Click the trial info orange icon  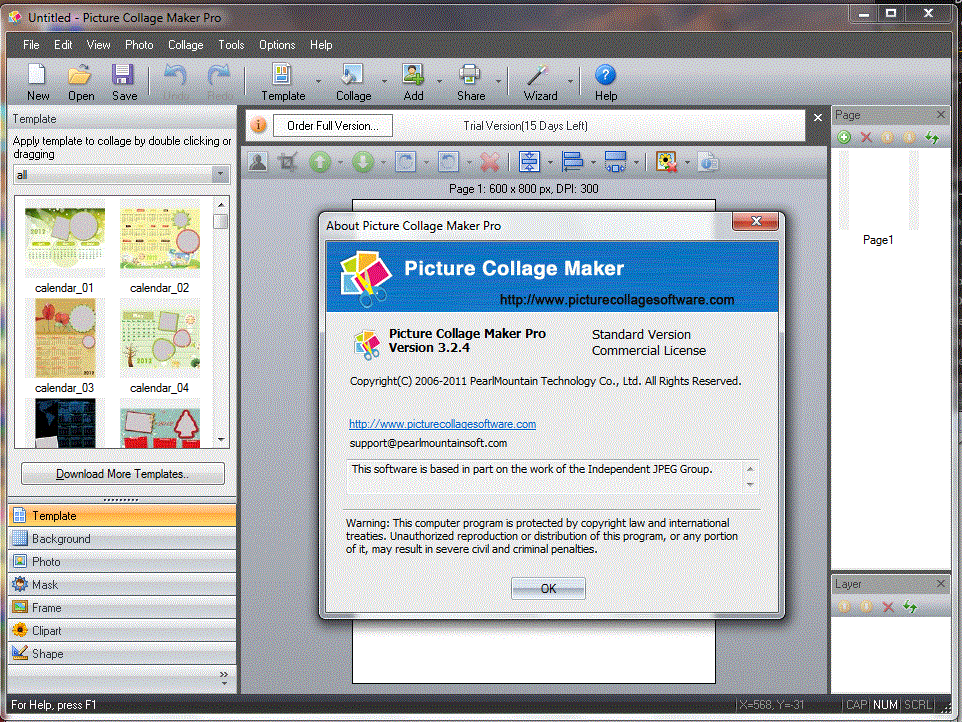[x=259, y=125]
